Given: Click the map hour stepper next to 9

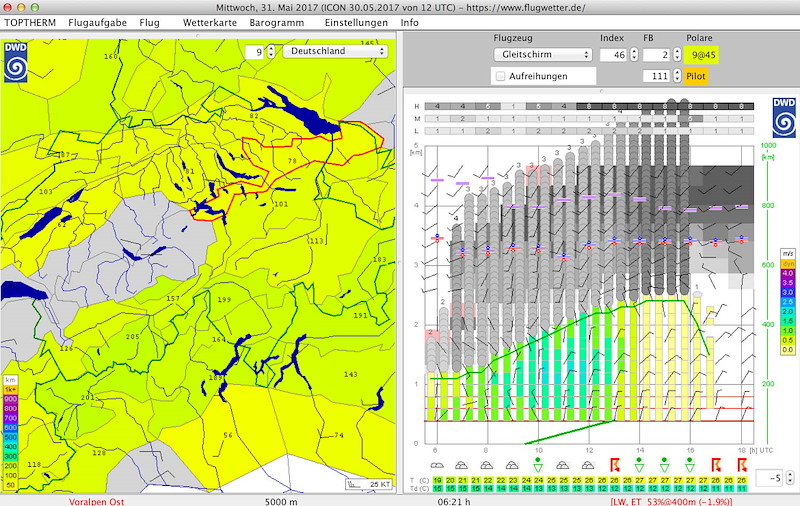Looking at the screenshot, I should [271, 52].
